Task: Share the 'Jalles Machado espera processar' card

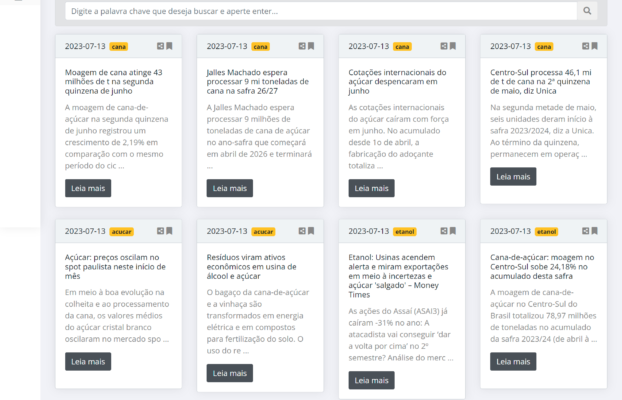Action: [302, 46]
